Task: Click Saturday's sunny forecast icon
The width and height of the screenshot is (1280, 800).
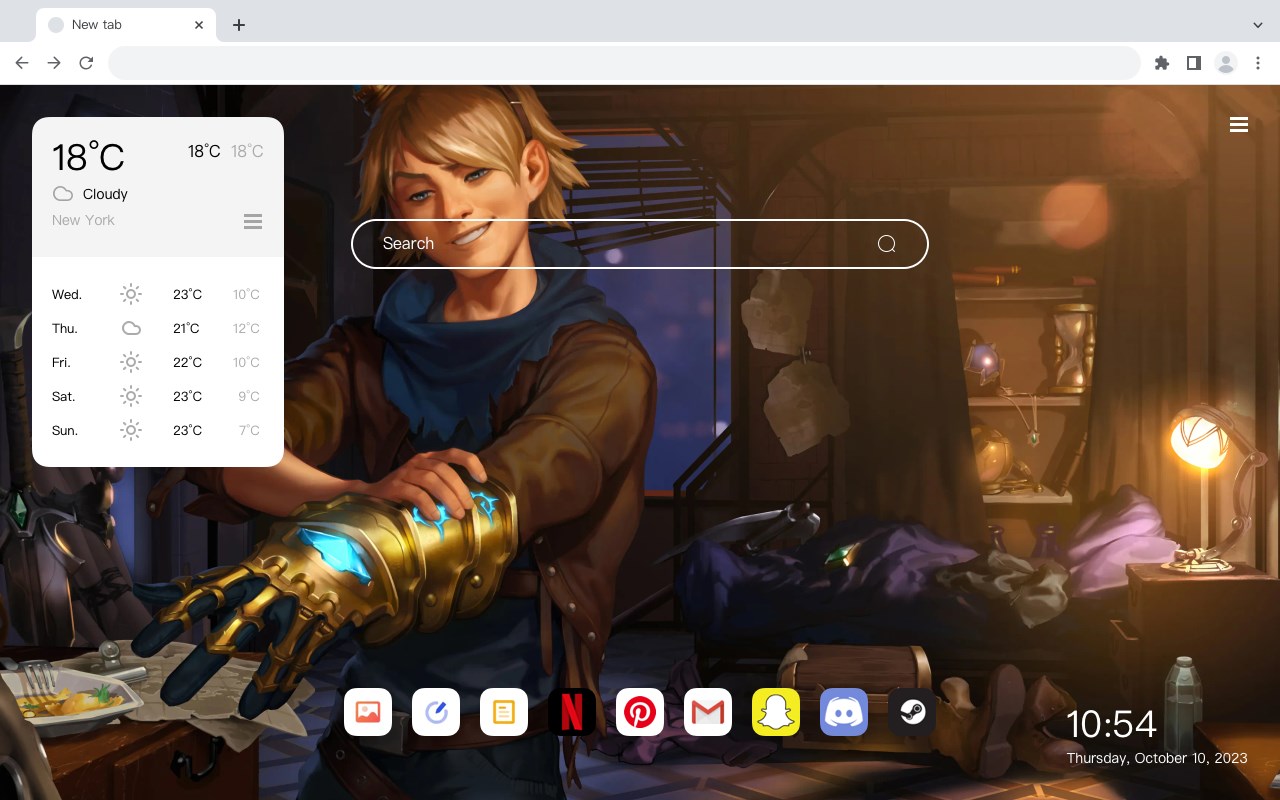Action: click(x=131, y=396)
